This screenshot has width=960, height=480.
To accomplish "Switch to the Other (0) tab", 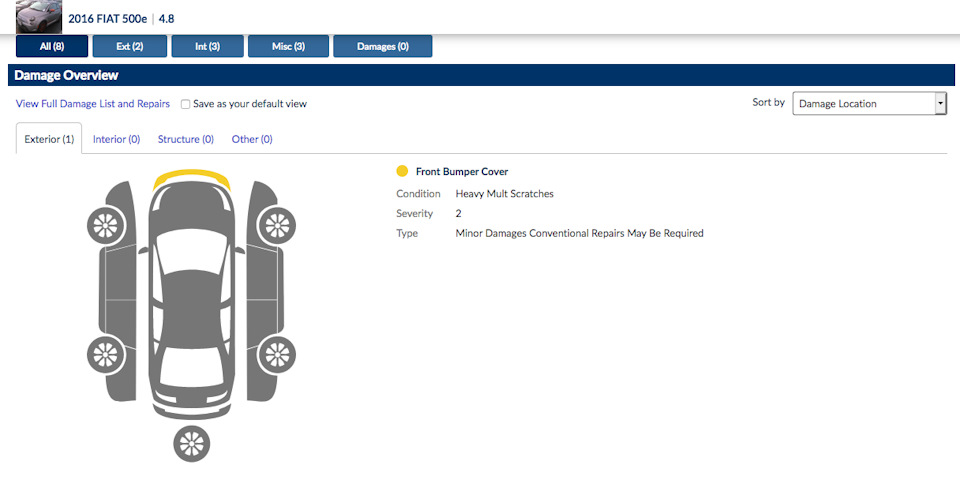I will tap(252, 139).
